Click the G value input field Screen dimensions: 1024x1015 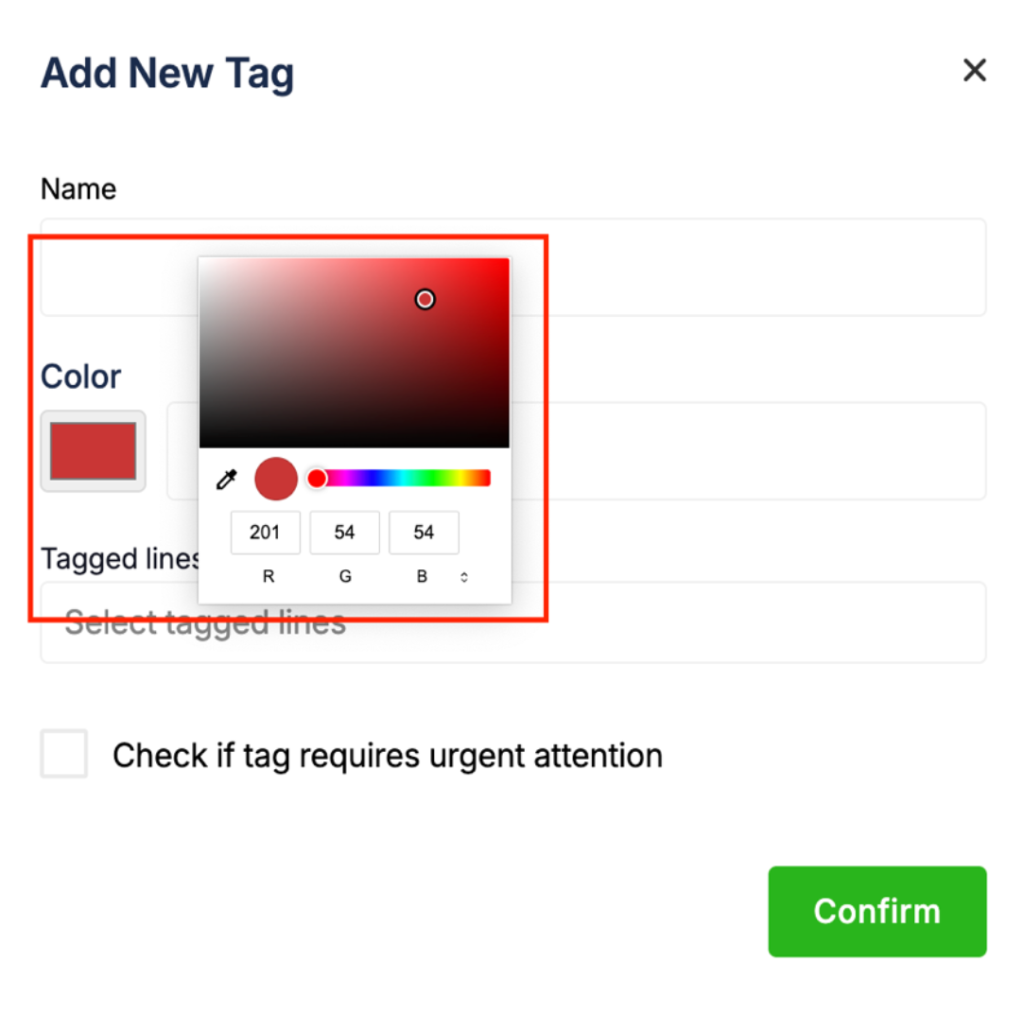click(x=344, y=533)
